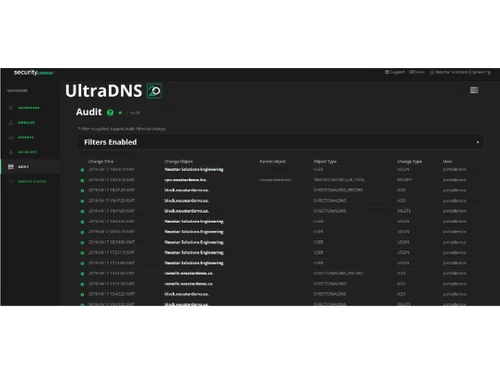Sort by the Change Type column header
500x375 pixels.
[x=410, y=162]
